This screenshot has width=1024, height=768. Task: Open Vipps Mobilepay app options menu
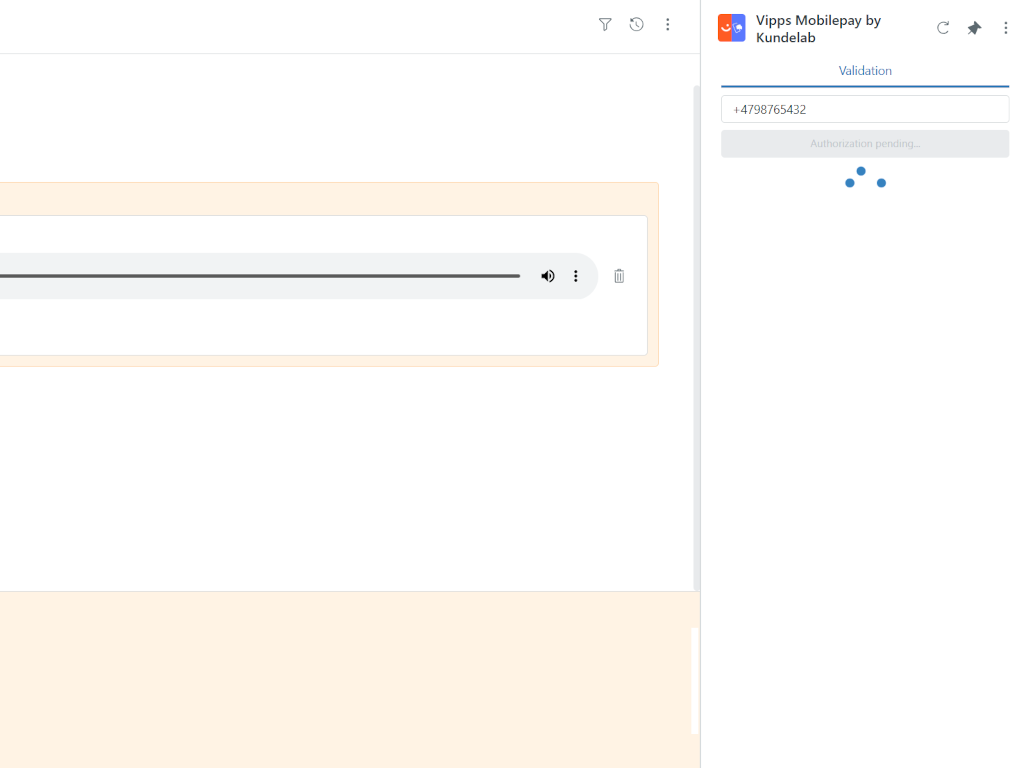coord(1005,28)
